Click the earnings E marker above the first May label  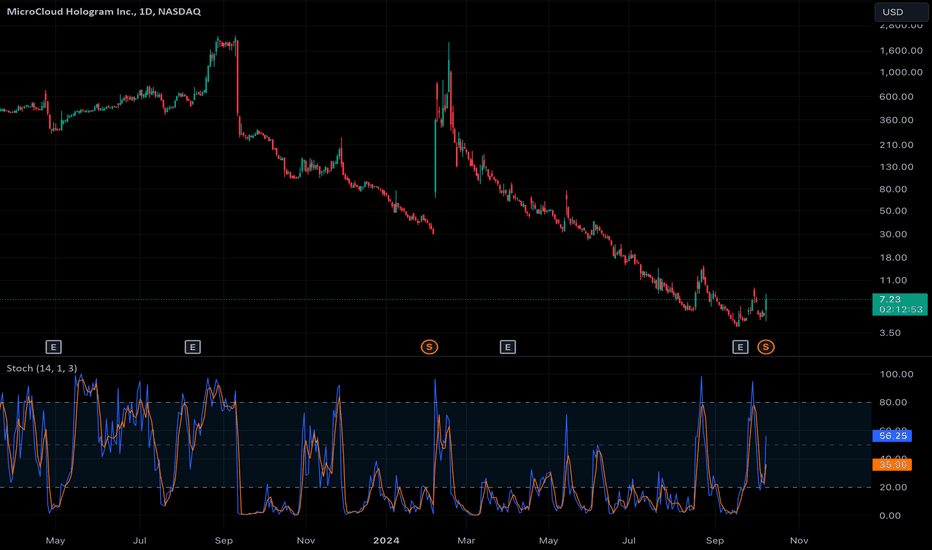[x=53, y=347]
